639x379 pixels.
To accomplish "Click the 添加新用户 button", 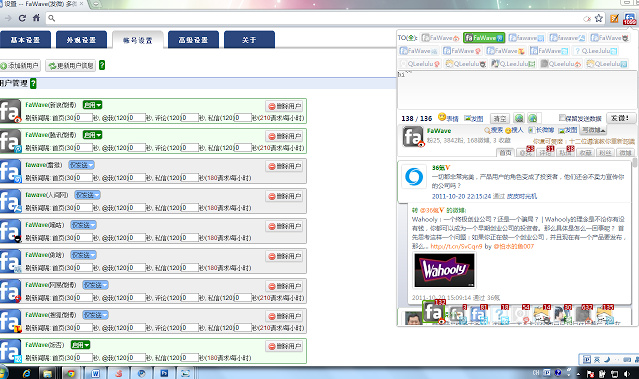I will (20, 65).
